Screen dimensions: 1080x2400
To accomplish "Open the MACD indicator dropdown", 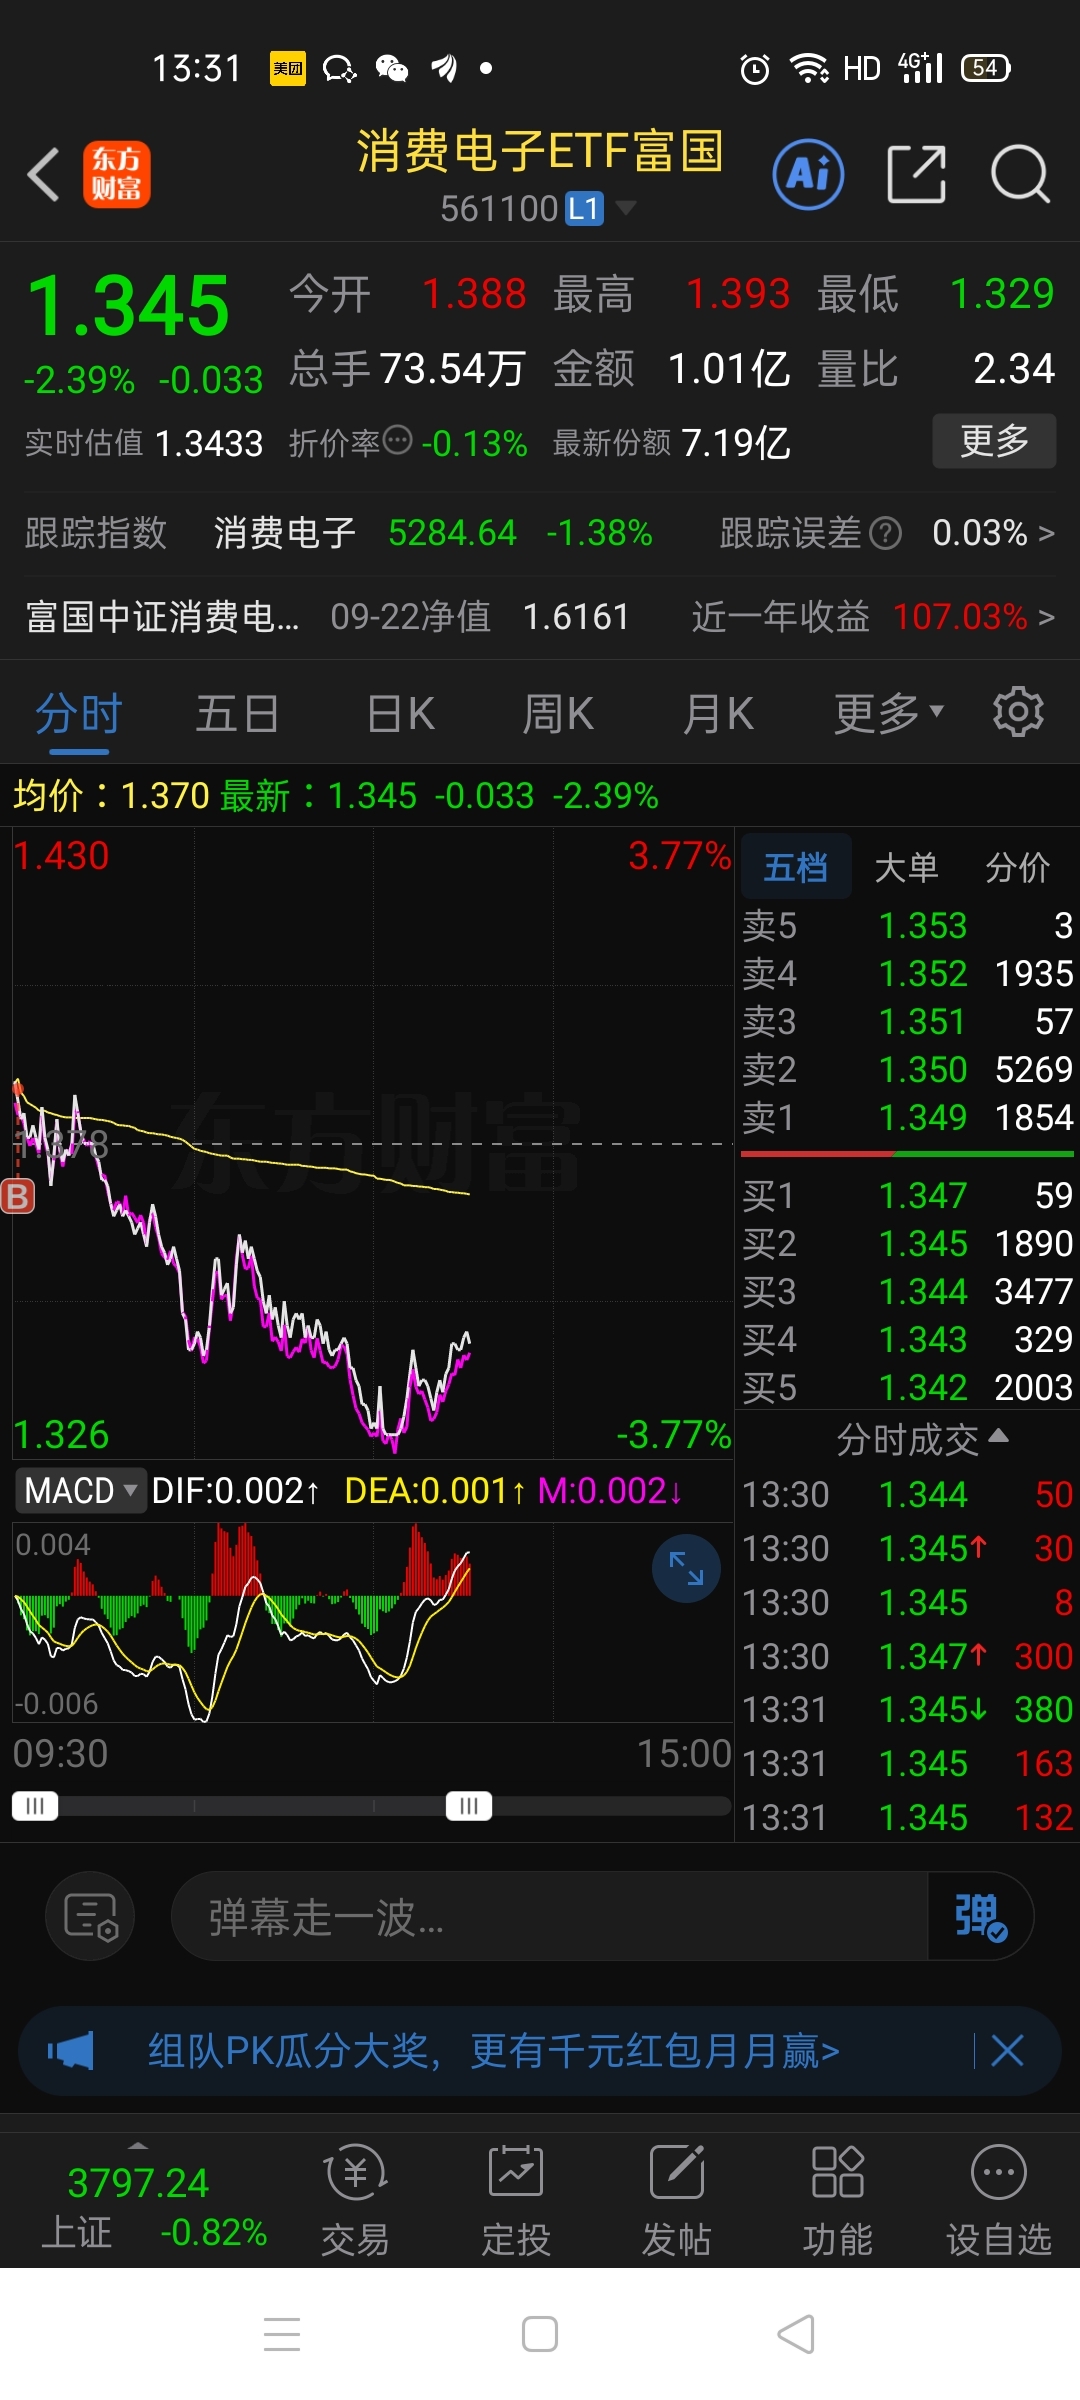I will (x=80, y=1490).
